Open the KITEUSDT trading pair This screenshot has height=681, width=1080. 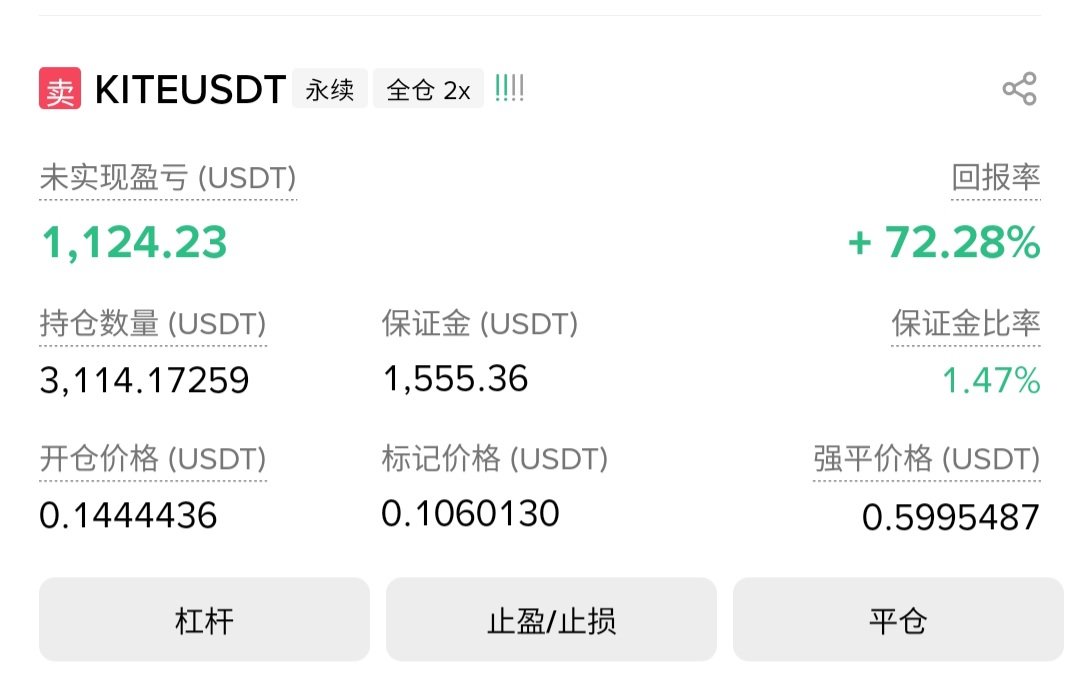point(190,90)
